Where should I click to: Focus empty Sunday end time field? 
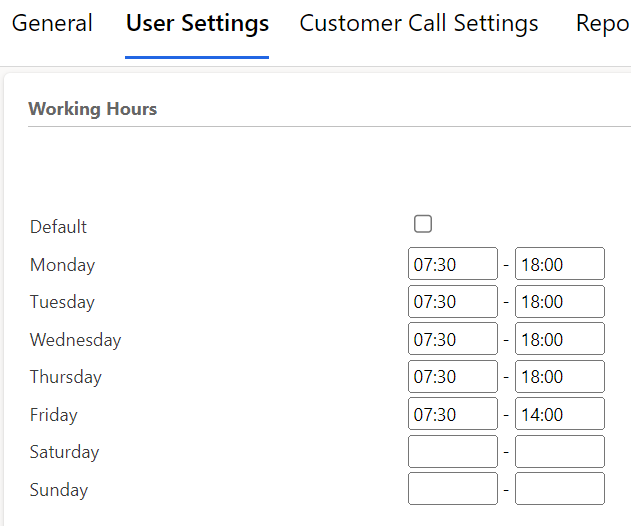coord(560,489)
